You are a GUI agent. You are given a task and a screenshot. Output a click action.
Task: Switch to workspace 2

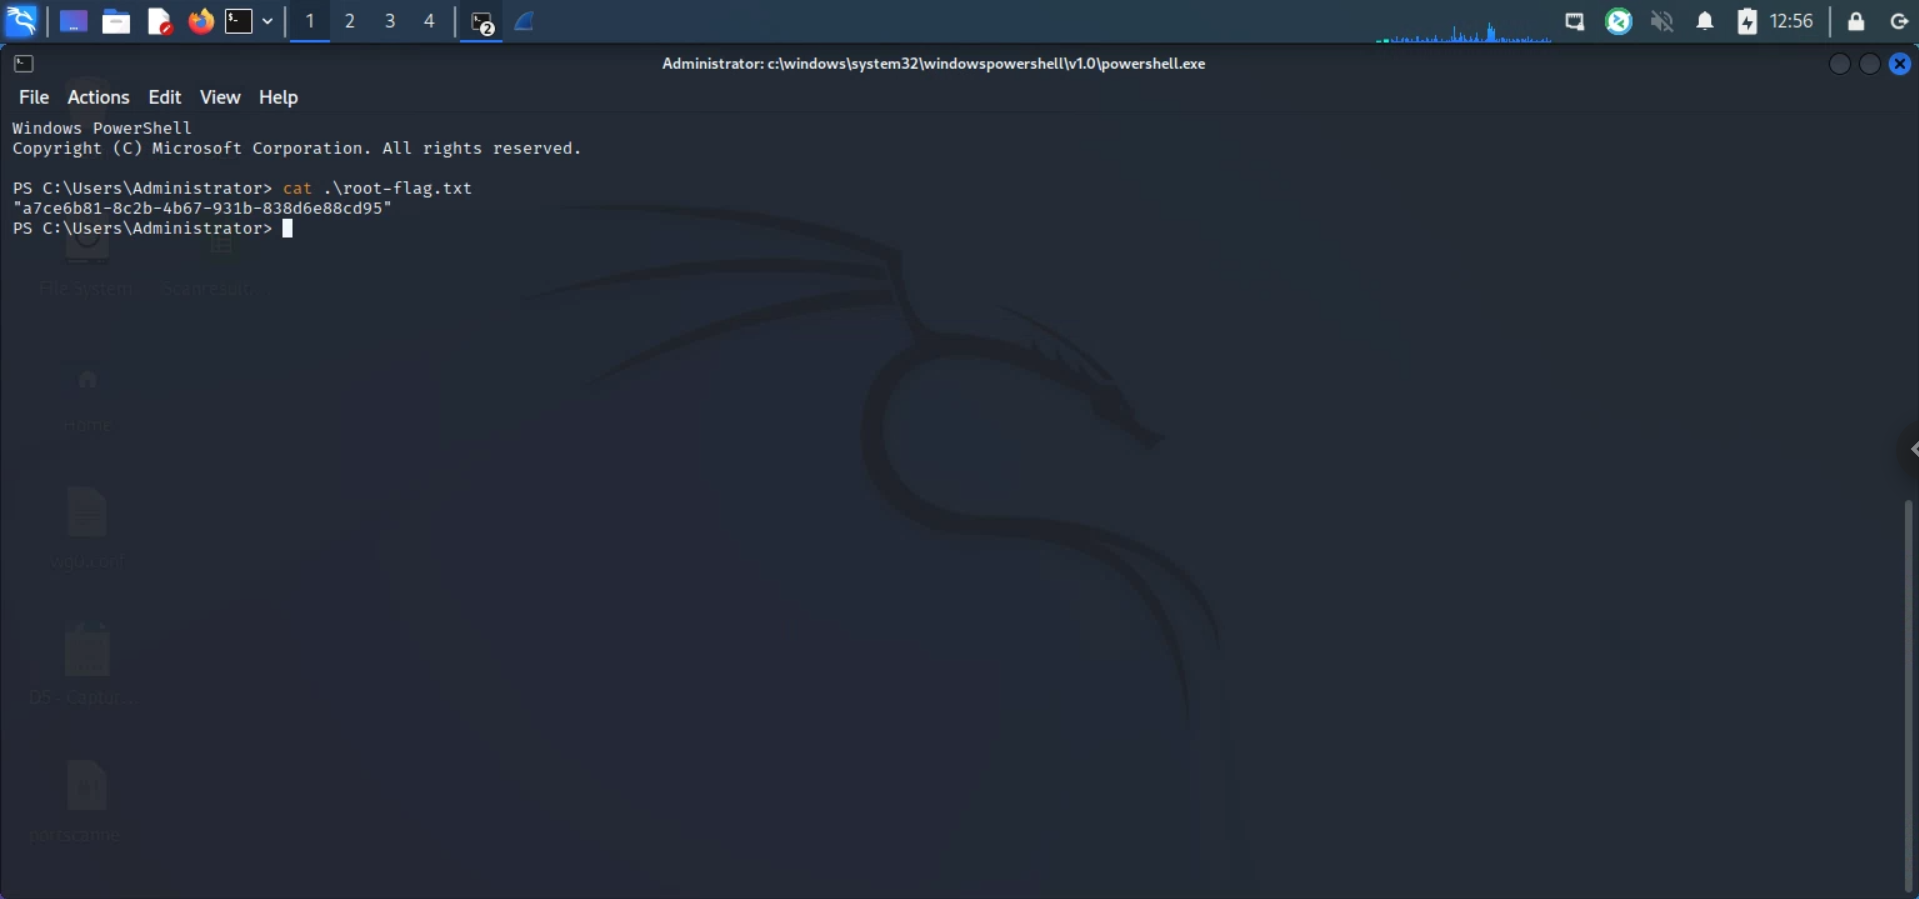point(350,21)
